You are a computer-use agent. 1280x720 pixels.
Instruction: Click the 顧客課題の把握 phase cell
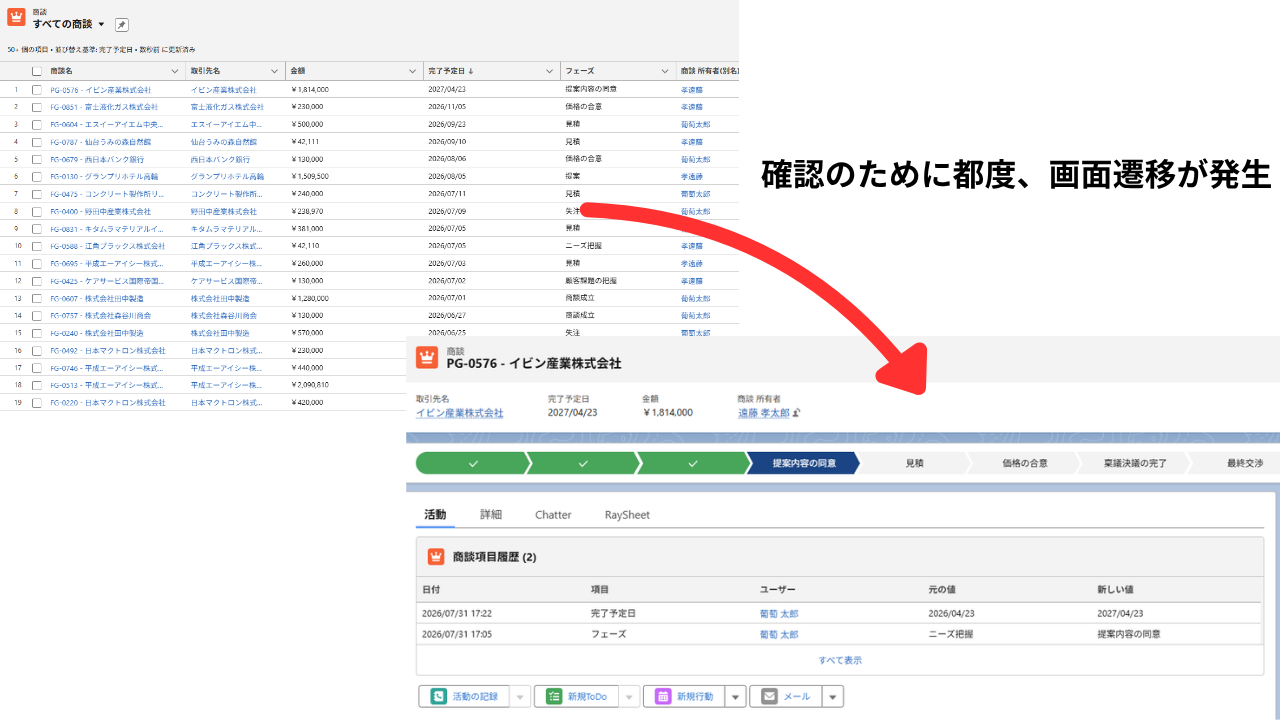(x=591, y=281)
